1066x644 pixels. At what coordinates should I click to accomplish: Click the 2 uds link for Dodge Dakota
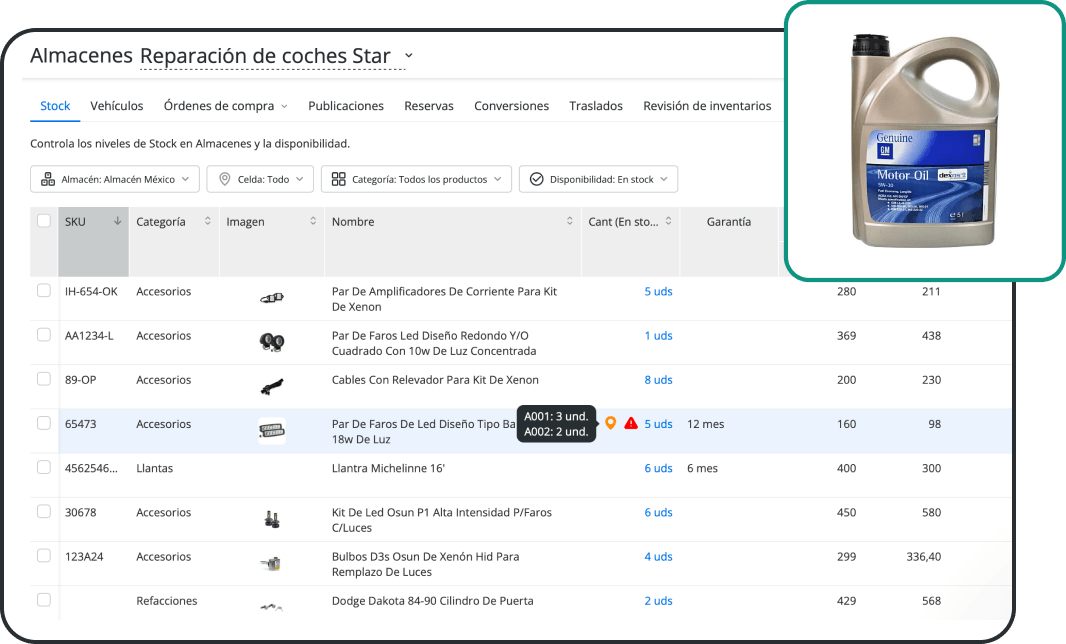(658, 600)
